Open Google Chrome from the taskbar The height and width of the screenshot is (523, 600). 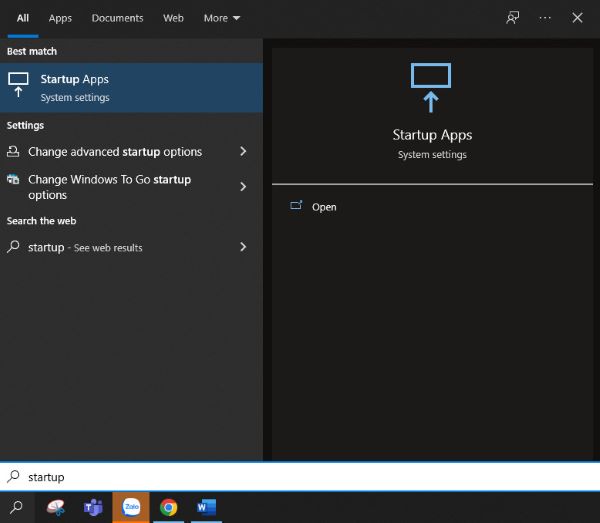168,507
